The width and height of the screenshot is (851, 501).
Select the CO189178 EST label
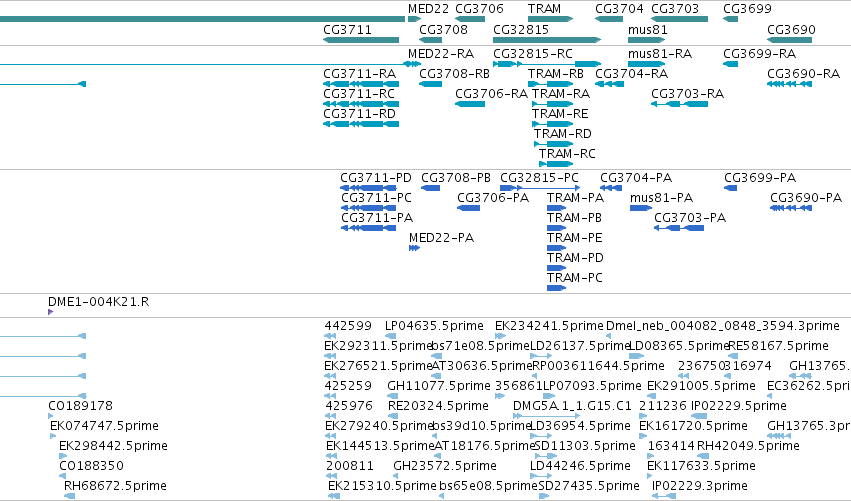coord(80,407)
